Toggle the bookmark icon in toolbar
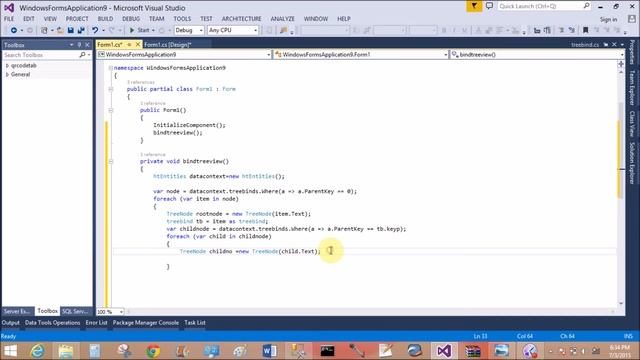640x360 pixels. tap(585, 30)
